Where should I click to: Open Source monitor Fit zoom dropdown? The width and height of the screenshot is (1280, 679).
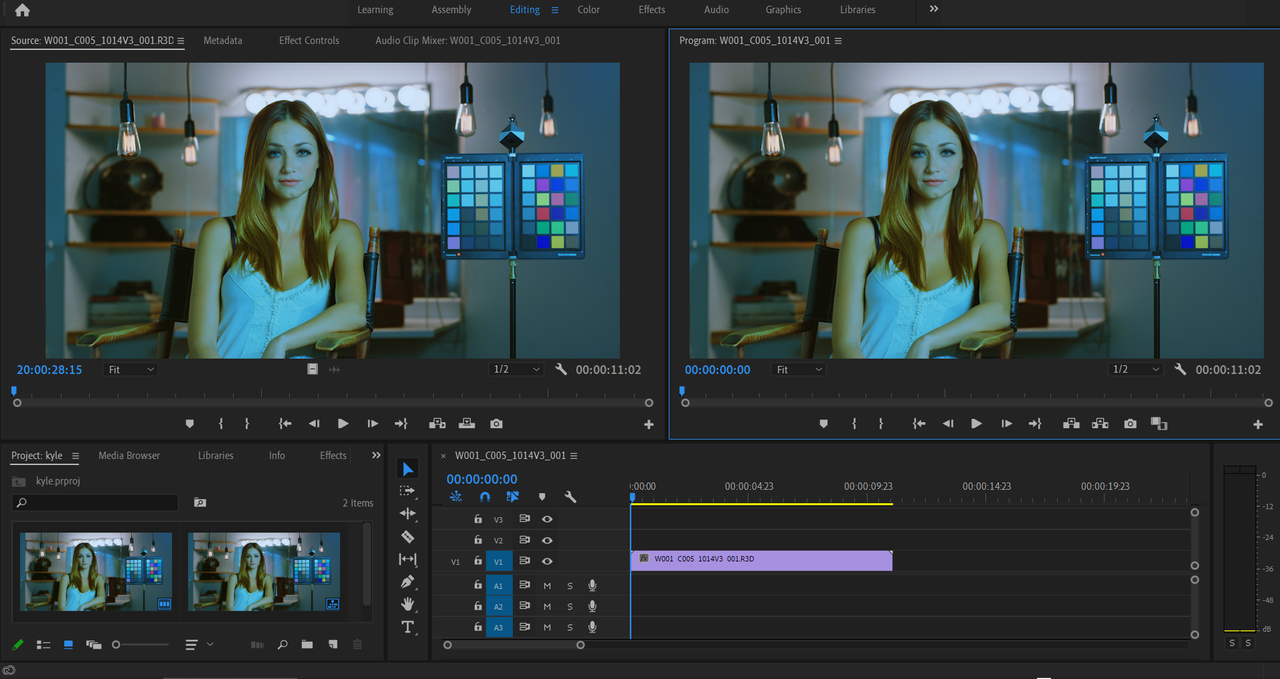[131, 369]
